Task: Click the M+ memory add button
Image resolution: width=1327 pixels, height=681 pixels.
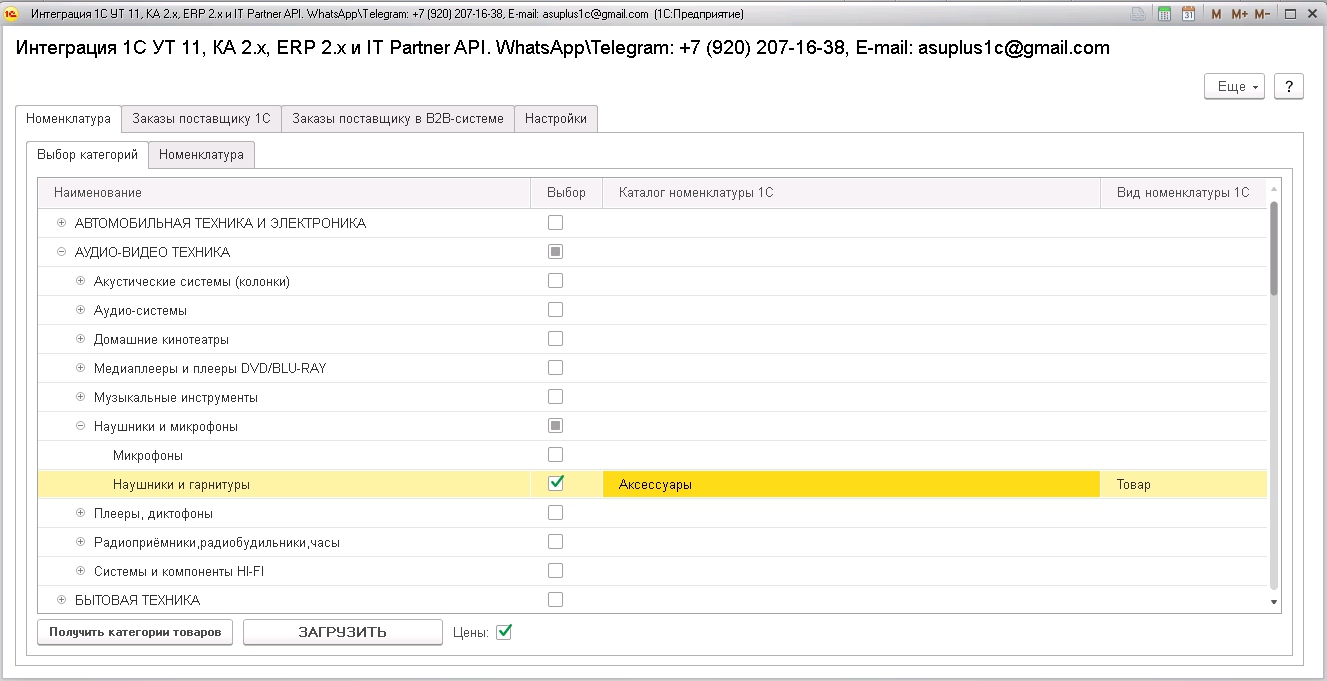Action: 1239,14
